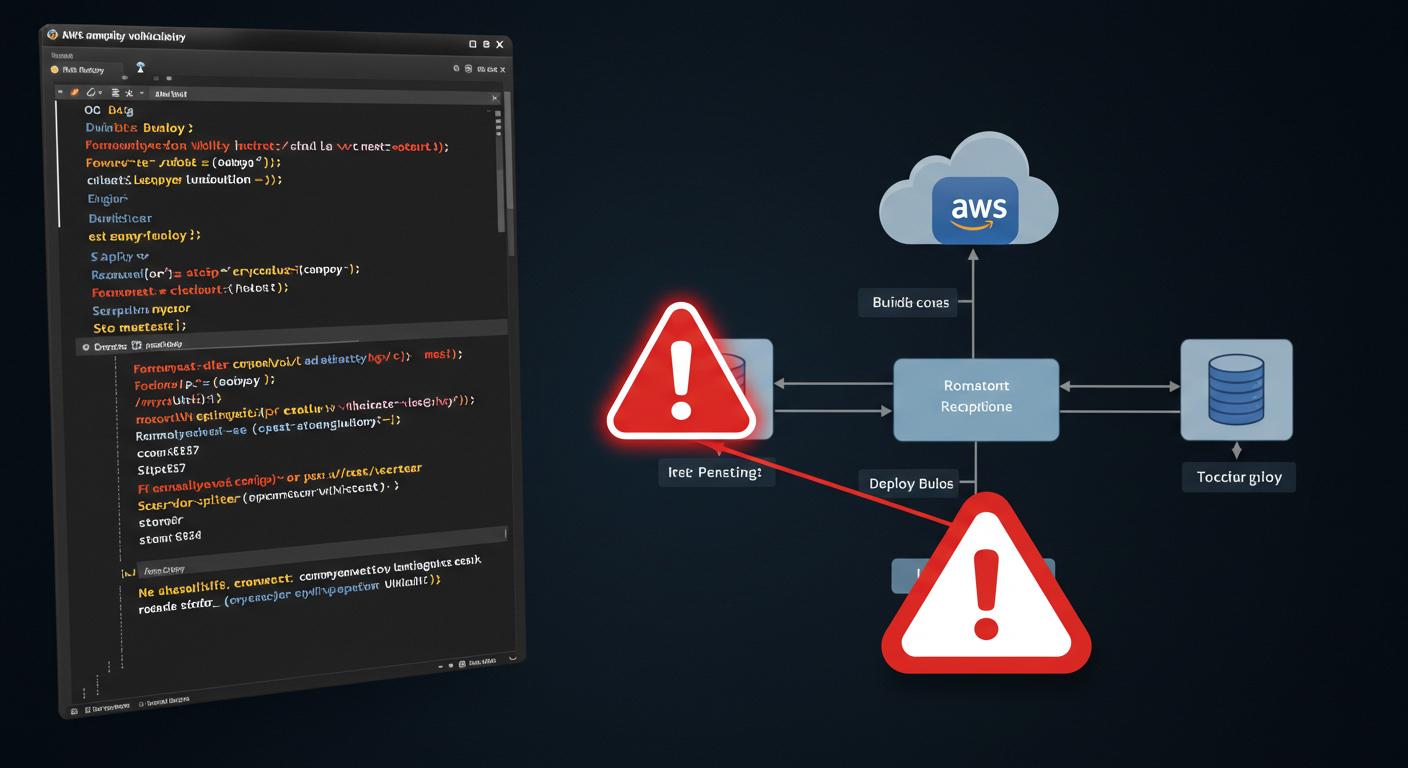The height and width of the screenshot is (768, 1408).
Task: Open the droplet tool dropdown arrow
Action: [100, 92]
